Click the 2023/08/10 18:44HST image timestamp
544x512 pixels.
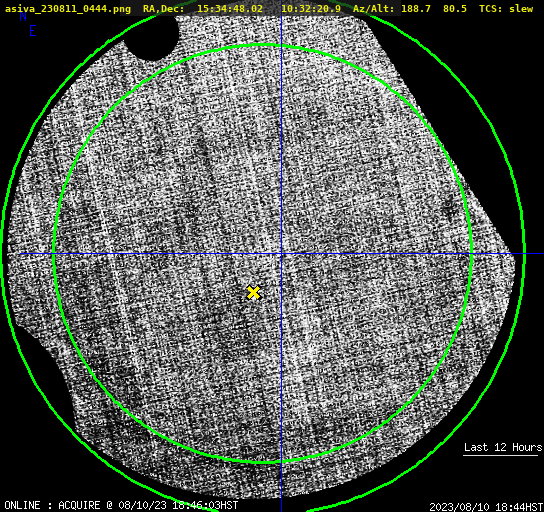(x=486, y=506)
